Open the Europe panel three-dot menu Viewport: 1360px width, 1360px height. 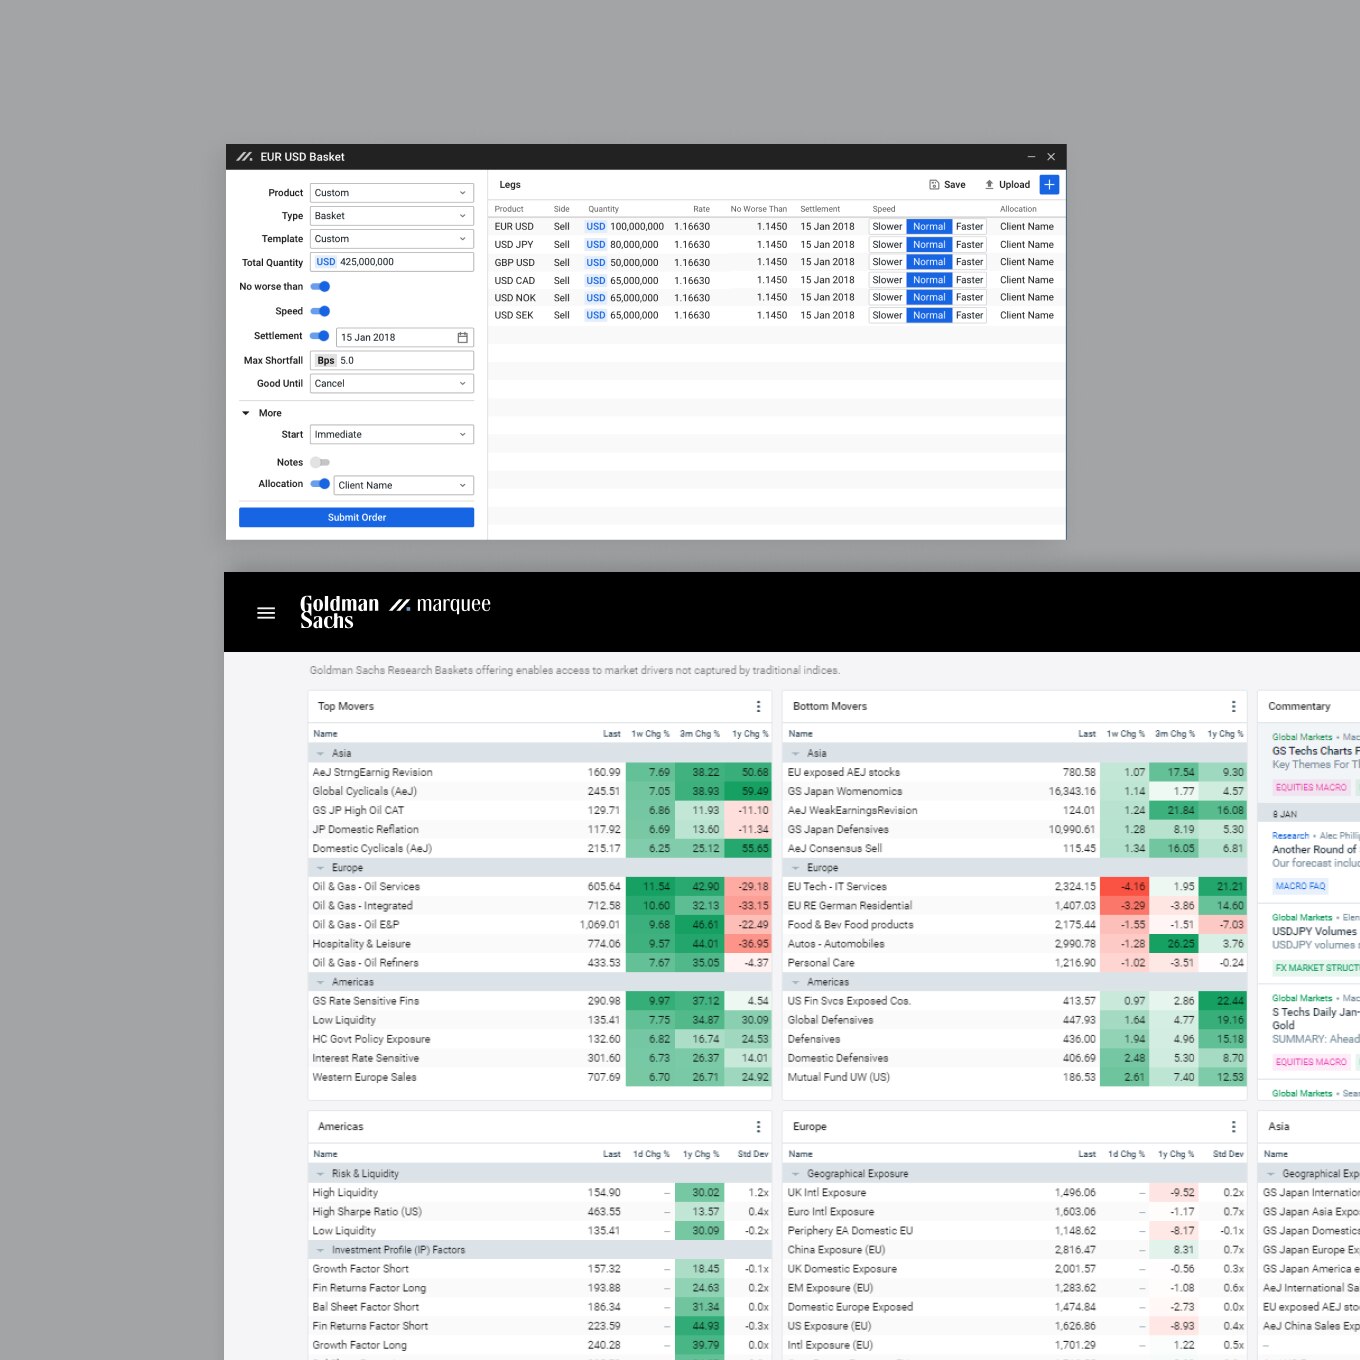tap(1233, 1127)
